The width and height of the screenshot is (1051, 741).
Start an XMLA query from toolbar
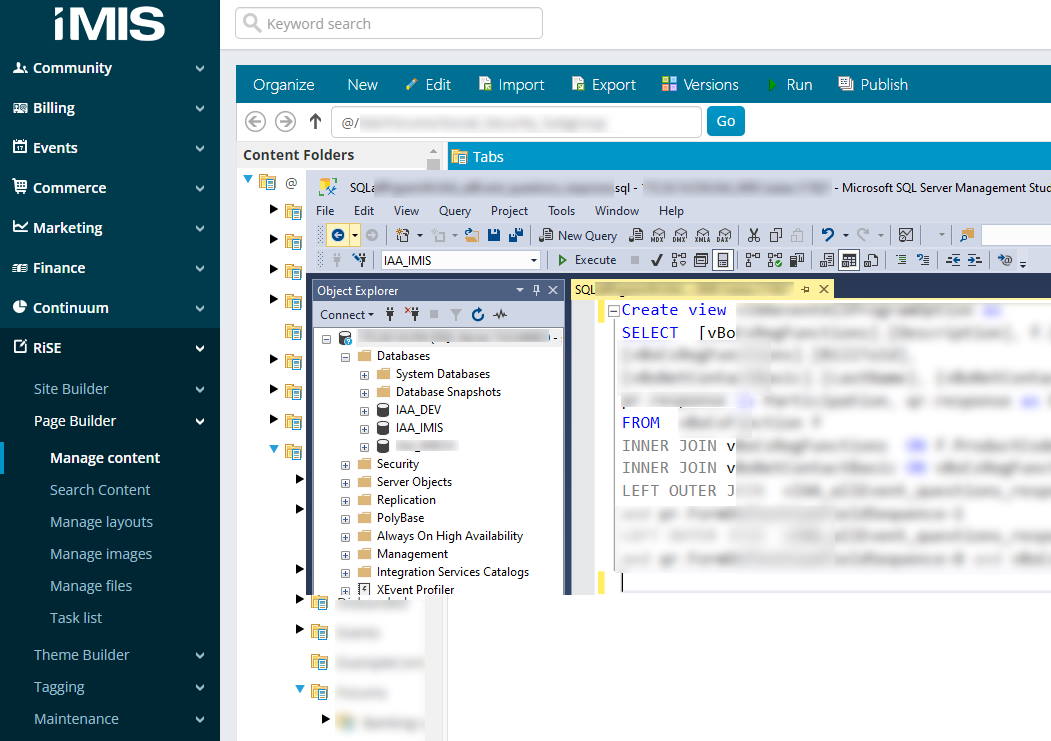pyautogui.click(x=702, y=235)
